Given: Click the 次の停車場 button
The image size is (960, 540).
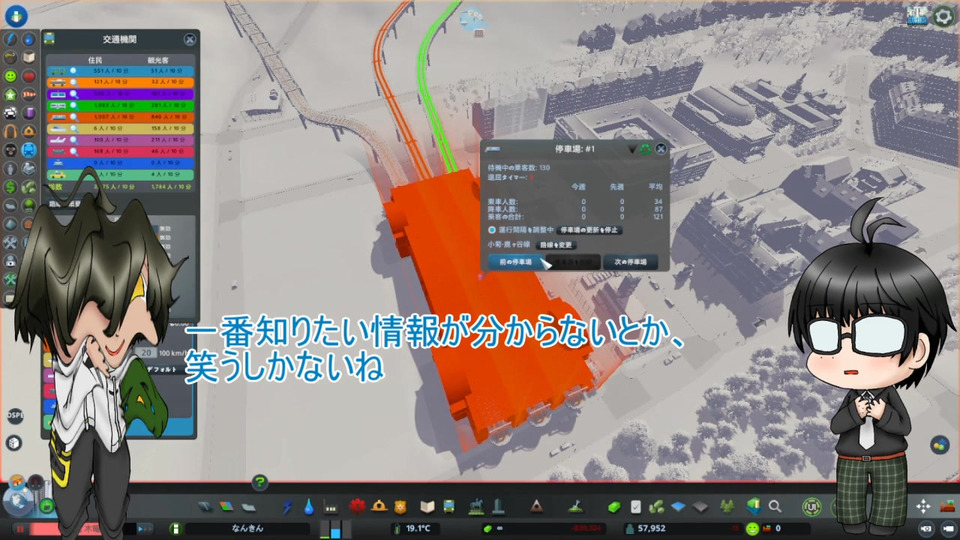Looking at the screenshot, I should [631, 262].
